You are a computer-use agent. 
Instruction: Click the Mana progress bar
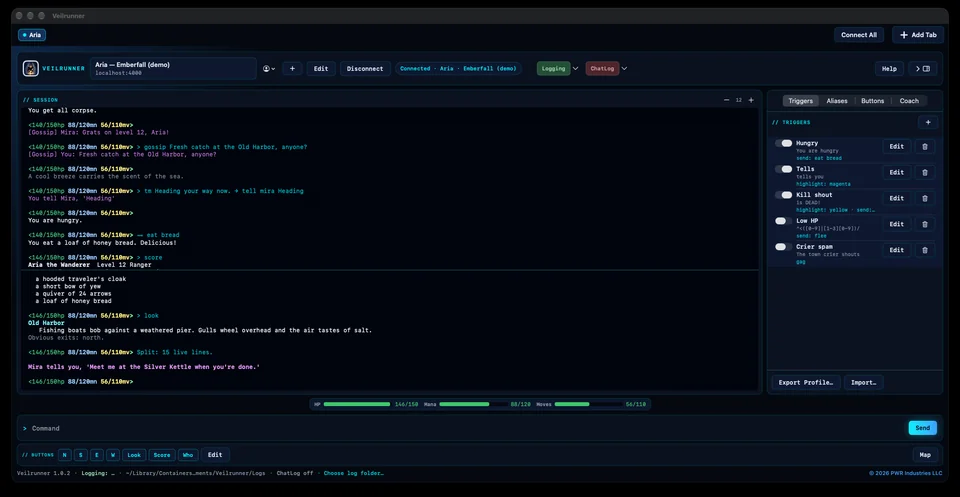pyautogui.click(x=473, y=404)
